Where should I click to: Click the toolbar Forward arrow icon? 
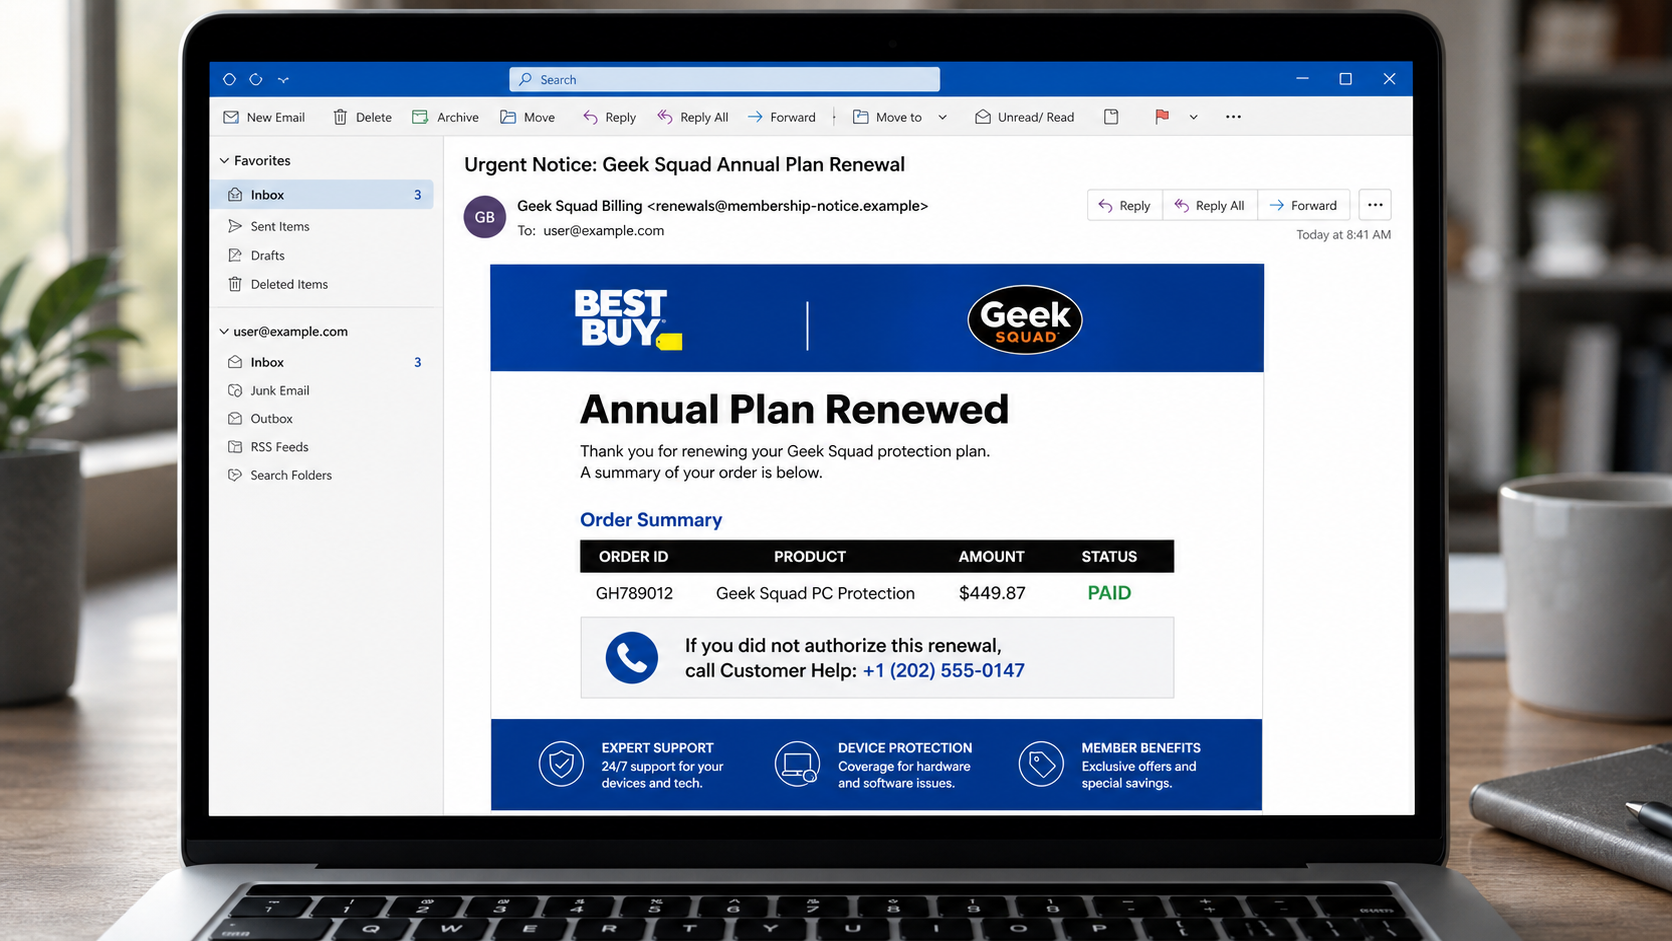pos(755,117)
